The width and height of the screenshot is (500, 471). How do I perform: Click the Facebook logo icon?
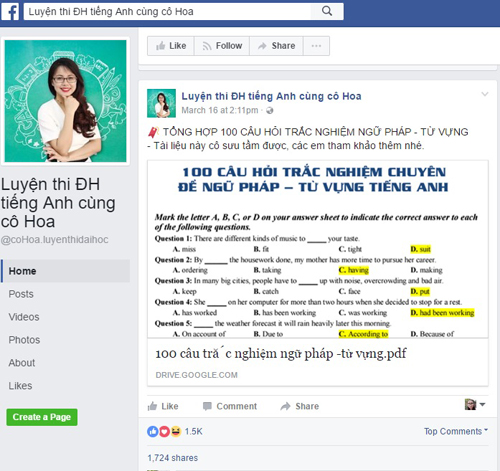tap(10, 12)
